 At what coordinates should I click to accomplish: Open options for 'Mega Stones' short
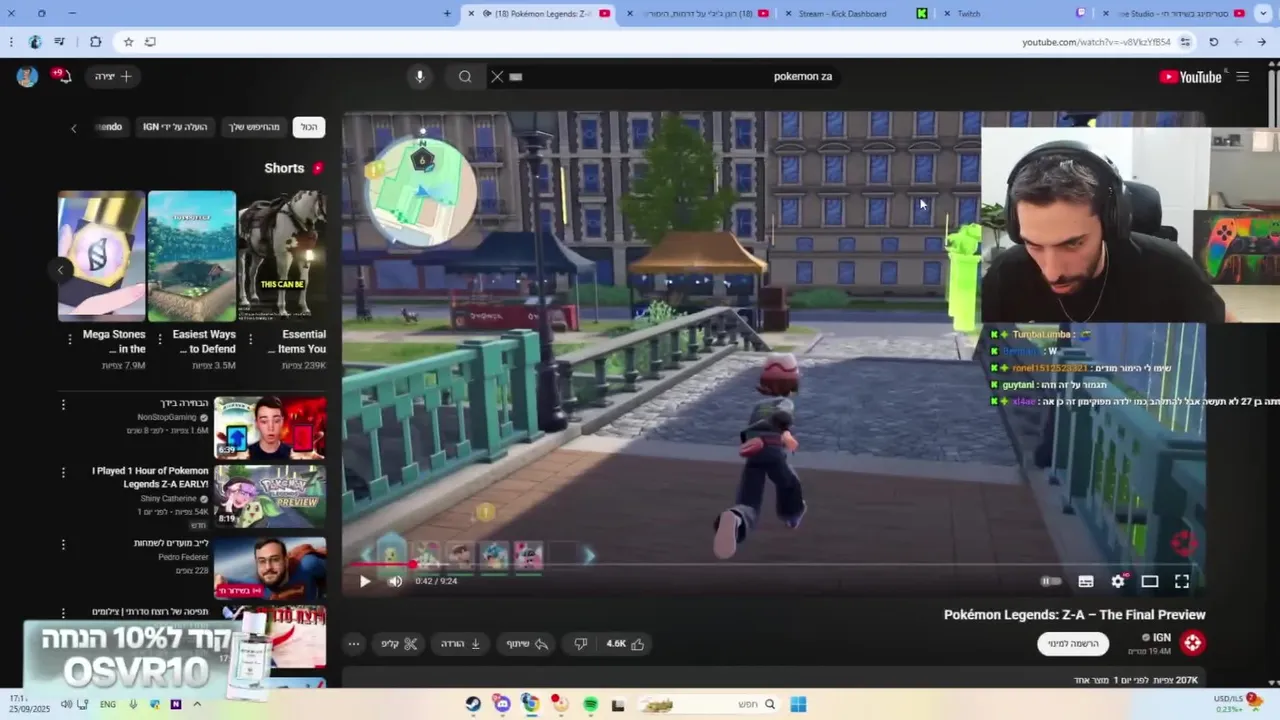click(x=69, y=340)
